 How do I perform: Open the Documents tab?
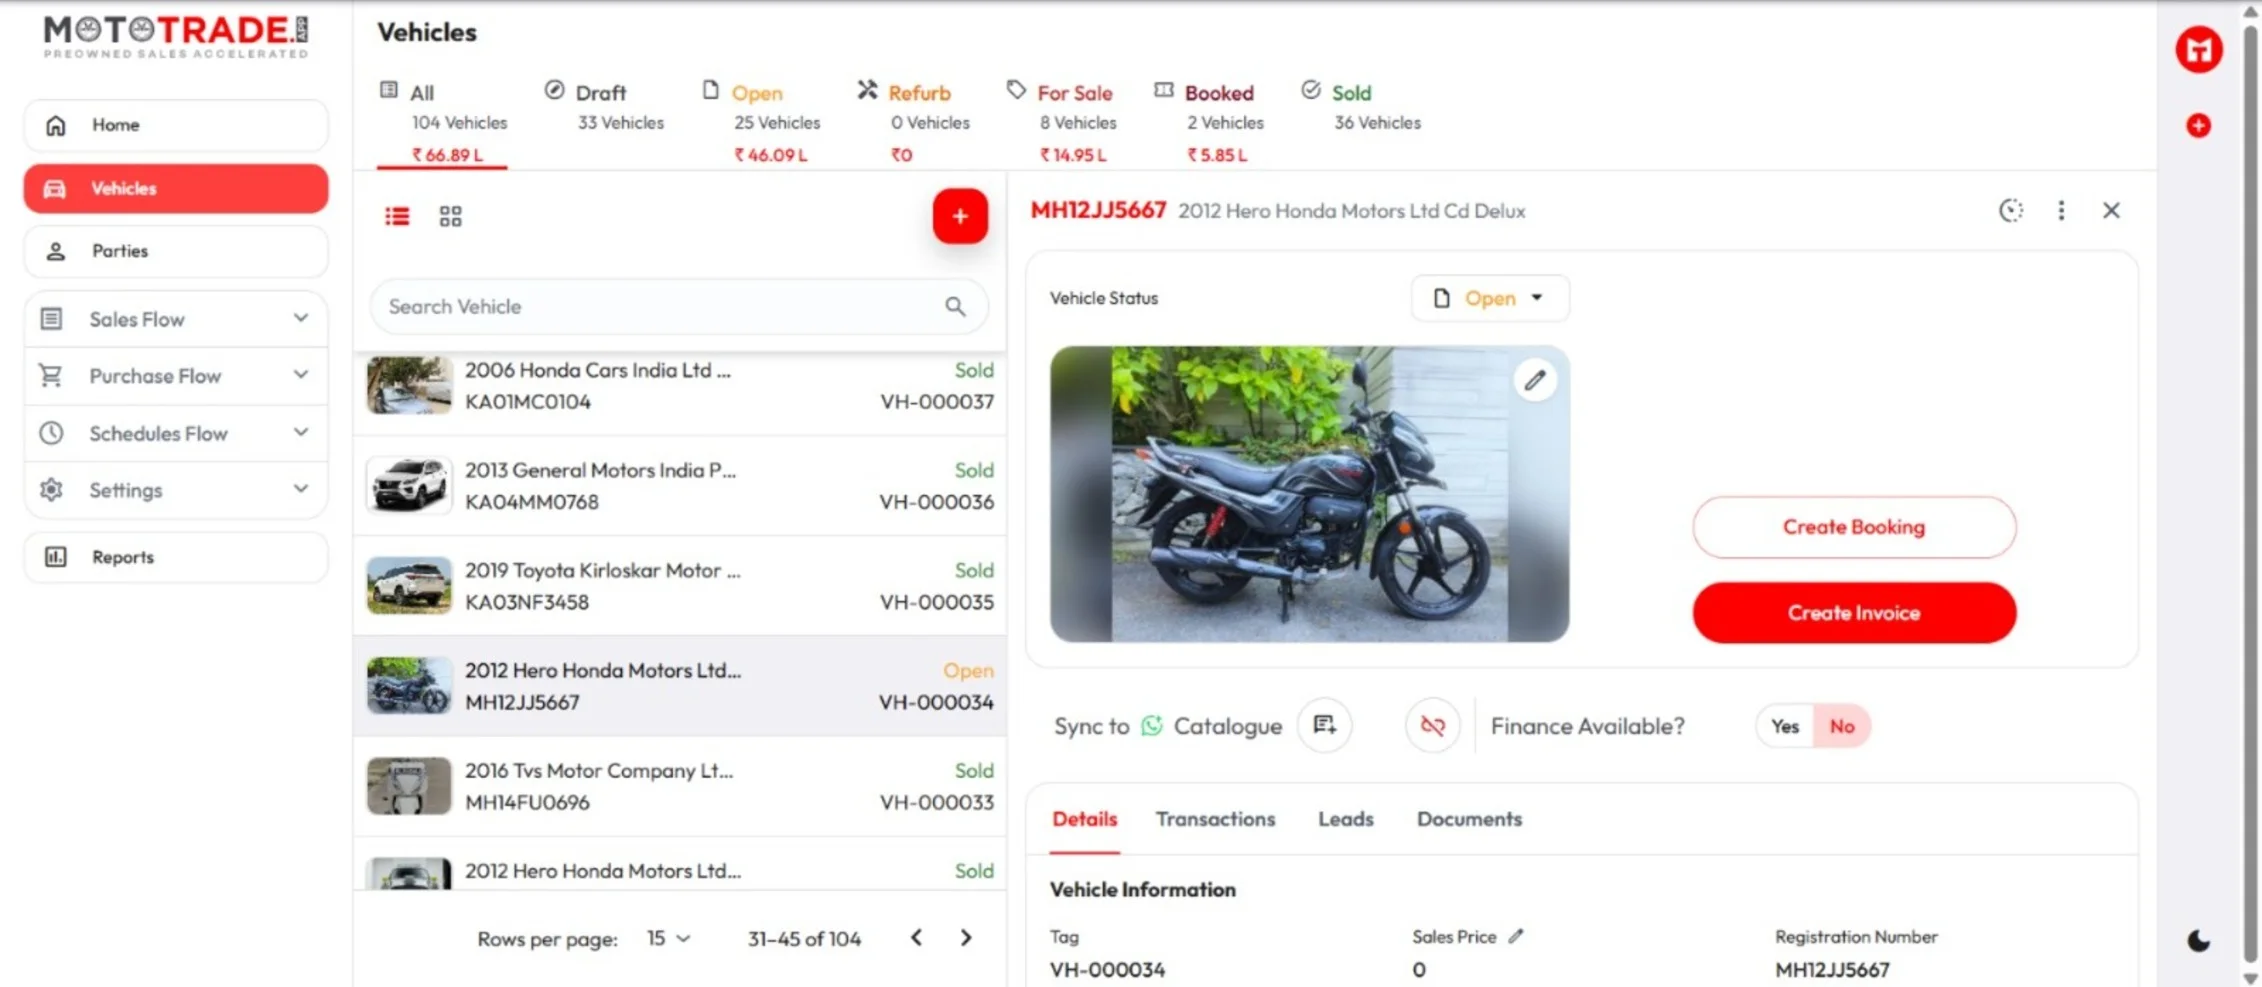pyautogui.click(x=1469, y=819)
